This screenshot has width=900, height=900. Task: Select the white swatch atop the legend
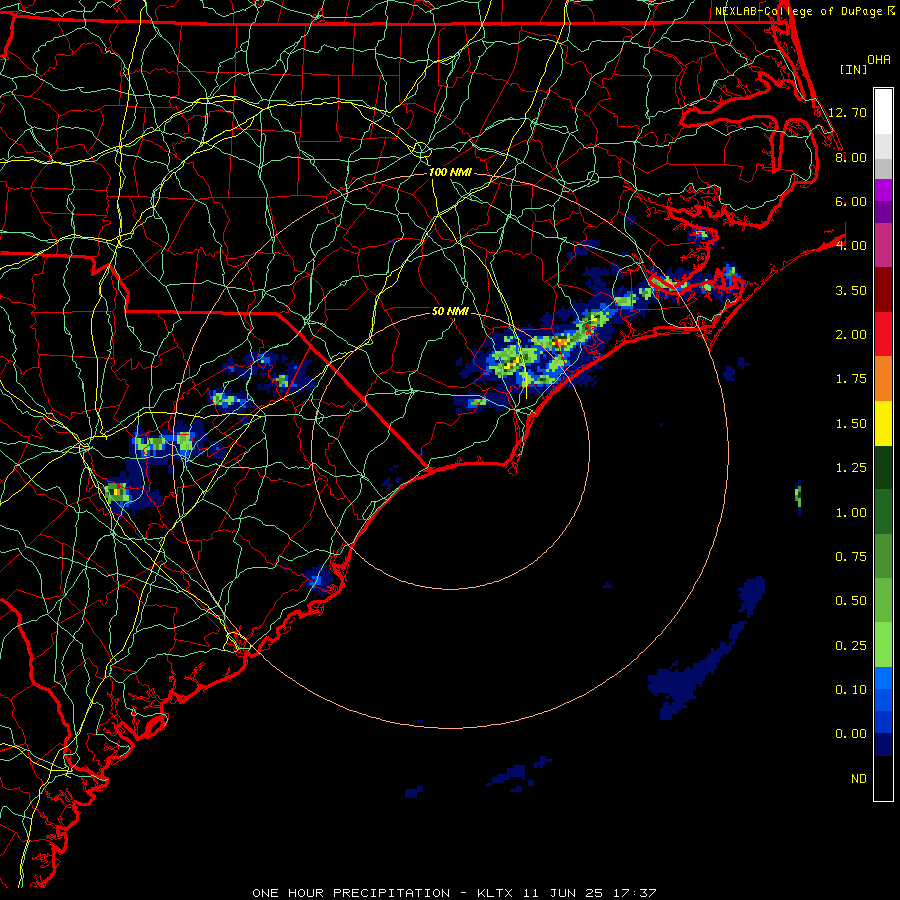coord(883,112)
